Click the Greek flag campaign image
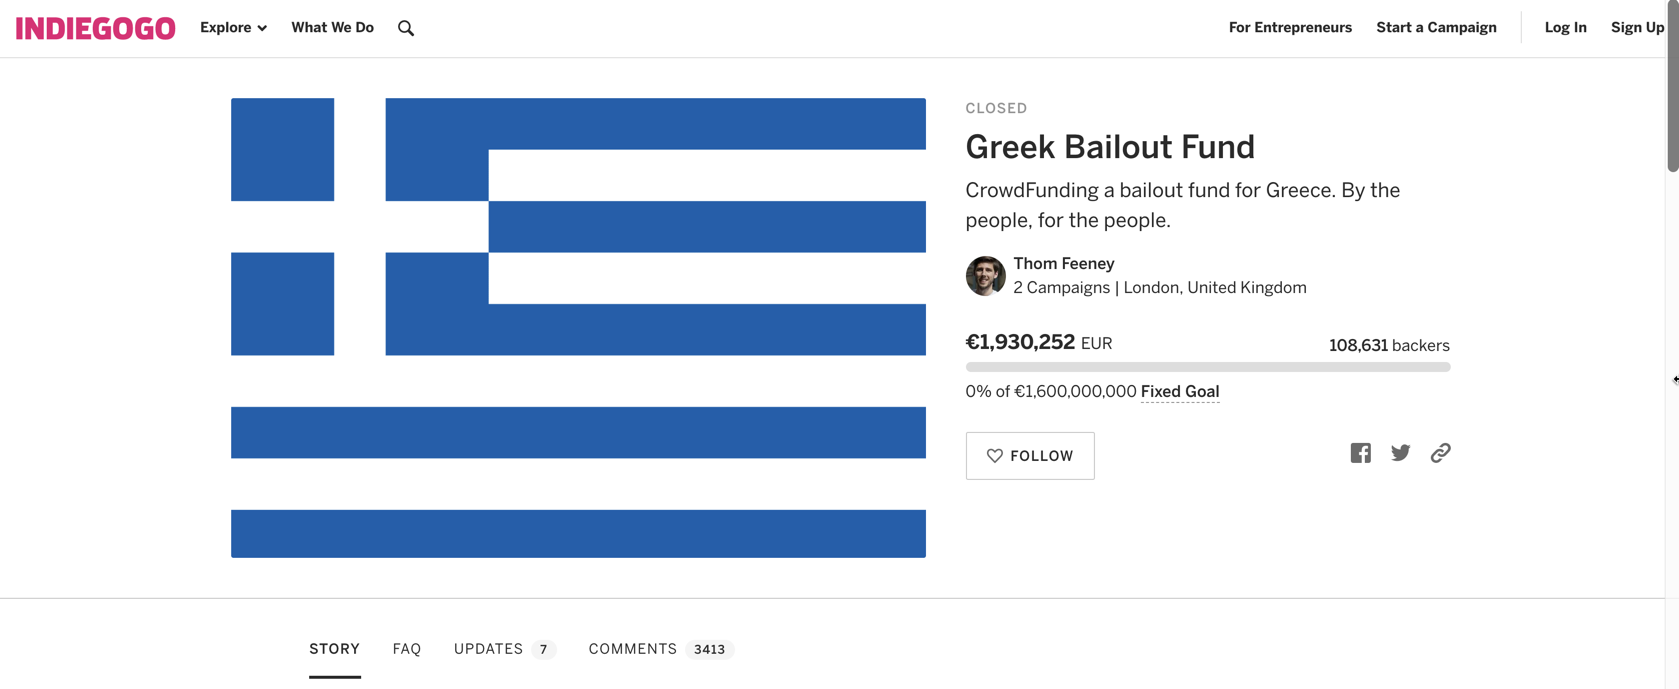 (578, 328)
